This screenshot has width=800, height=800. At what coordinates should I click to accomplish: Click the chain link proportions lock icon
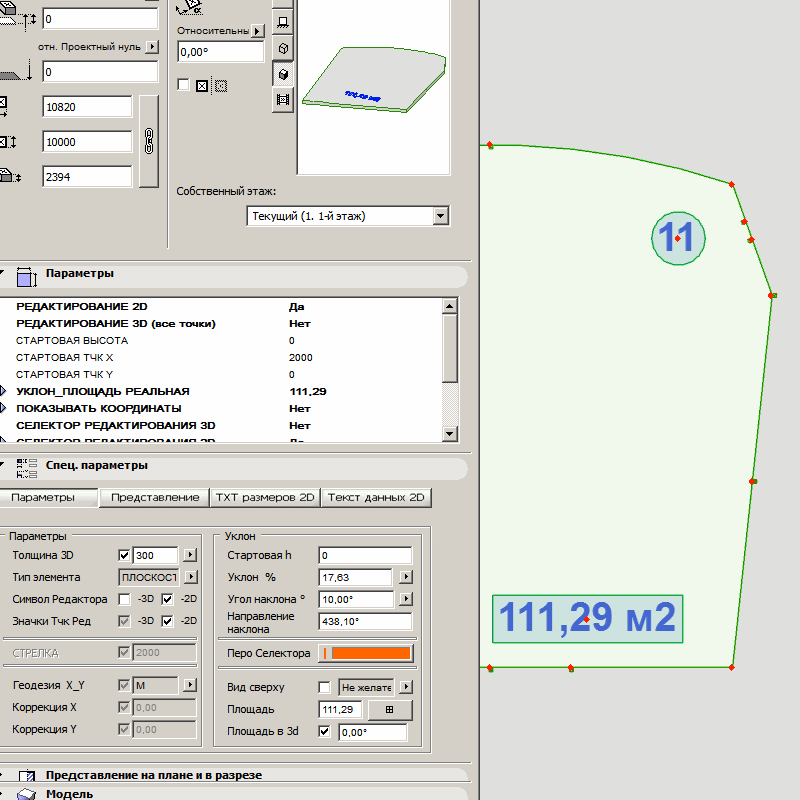[148, 141]
